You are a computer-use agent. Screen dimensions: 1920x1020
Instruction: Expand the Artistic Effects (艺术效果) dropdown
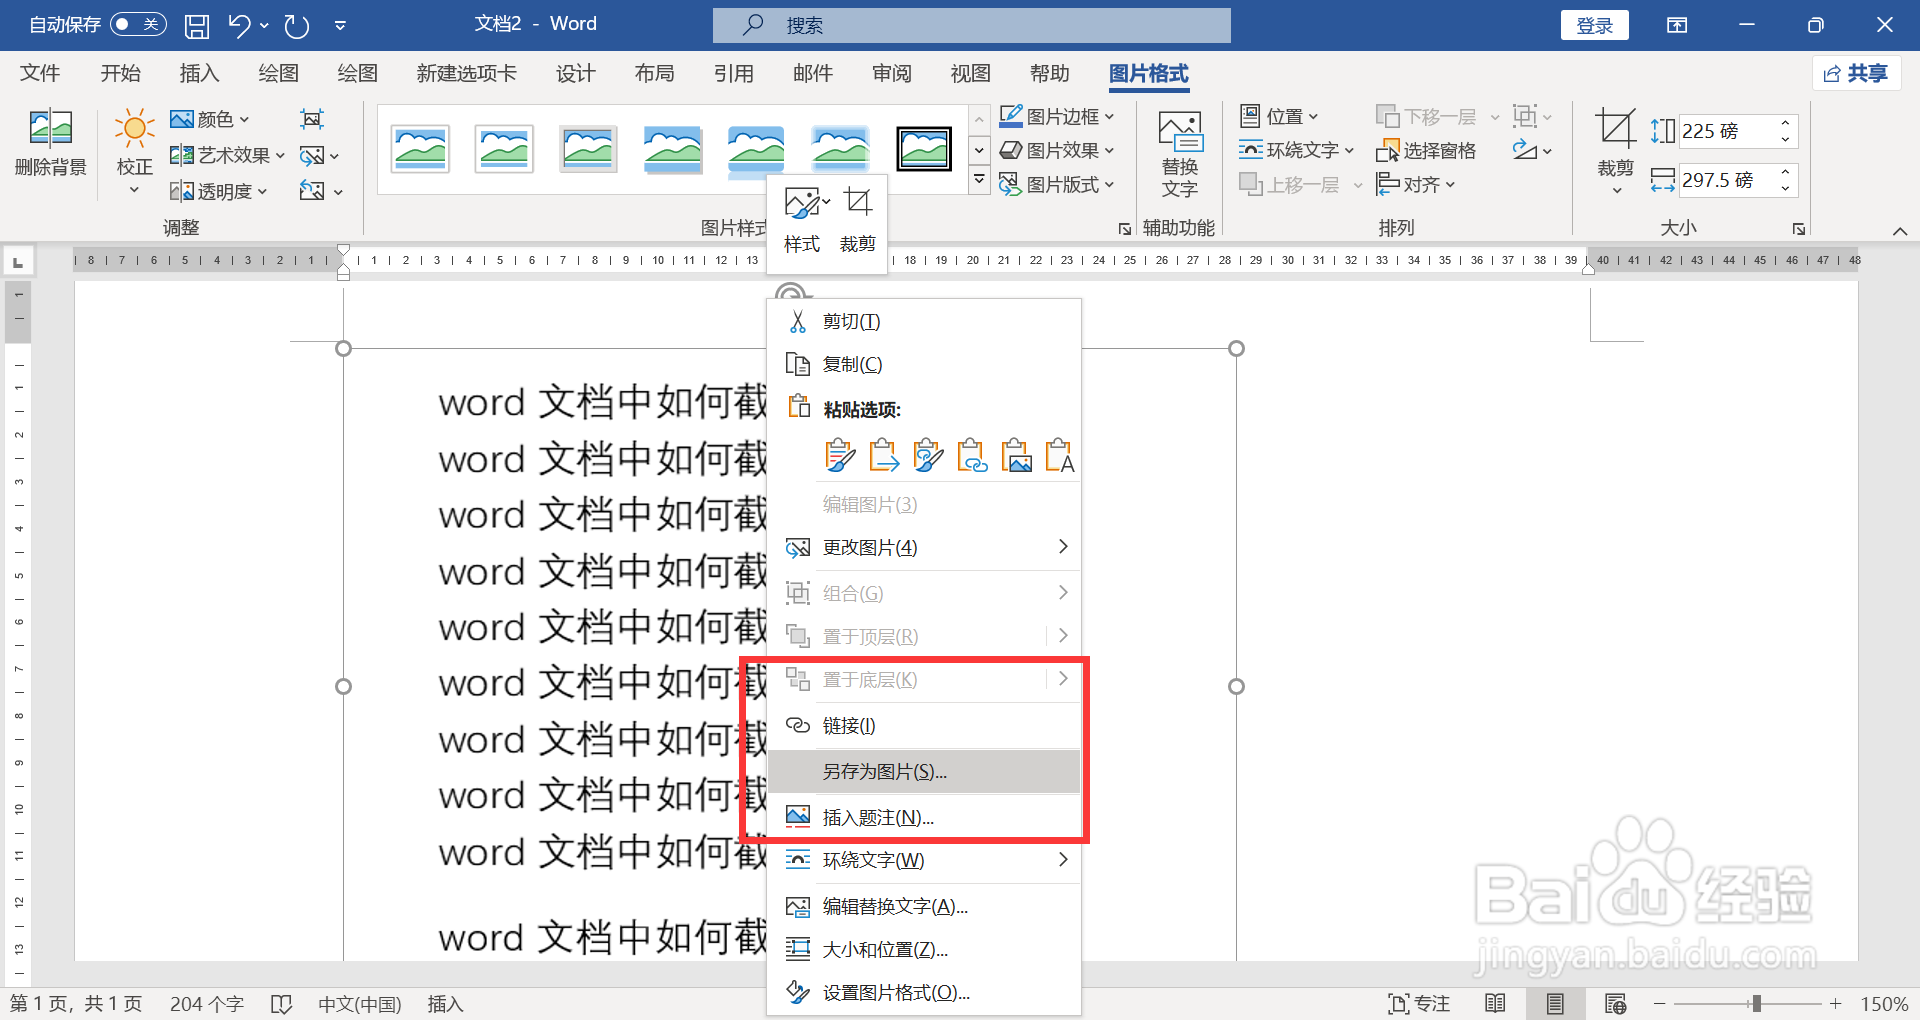227,154
